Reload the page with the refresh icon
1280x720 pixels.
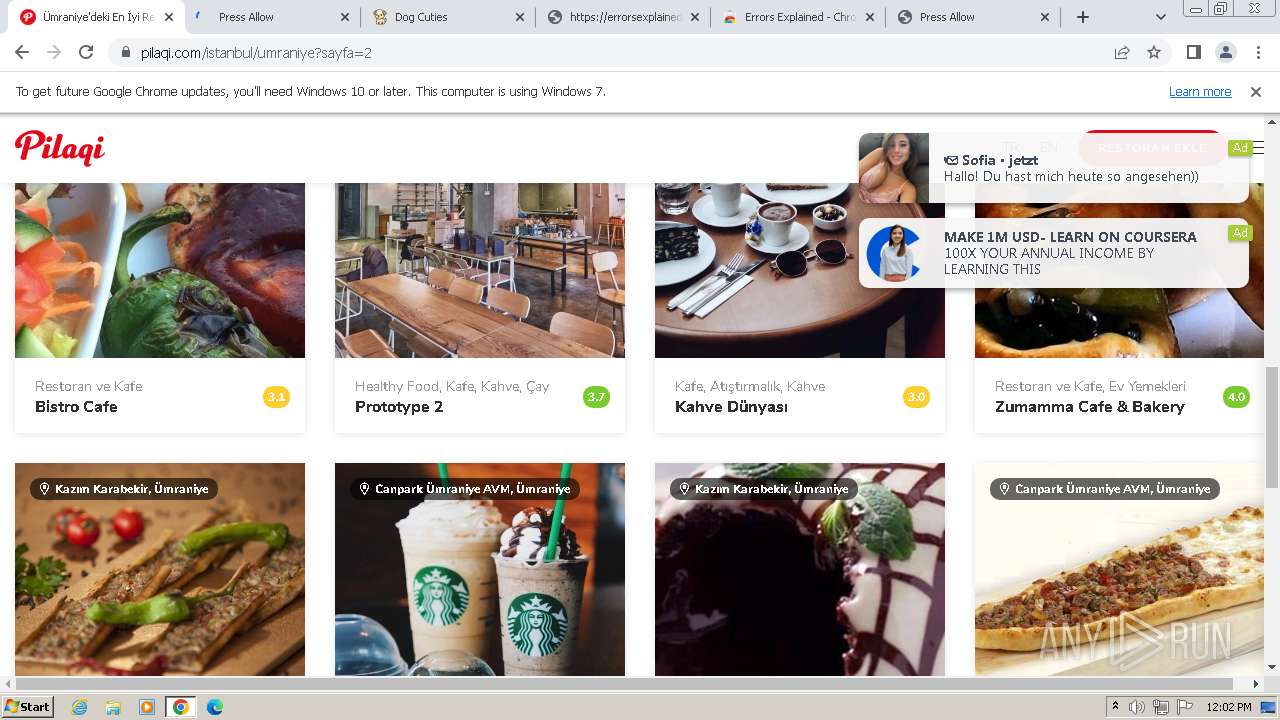pos(86,52)
